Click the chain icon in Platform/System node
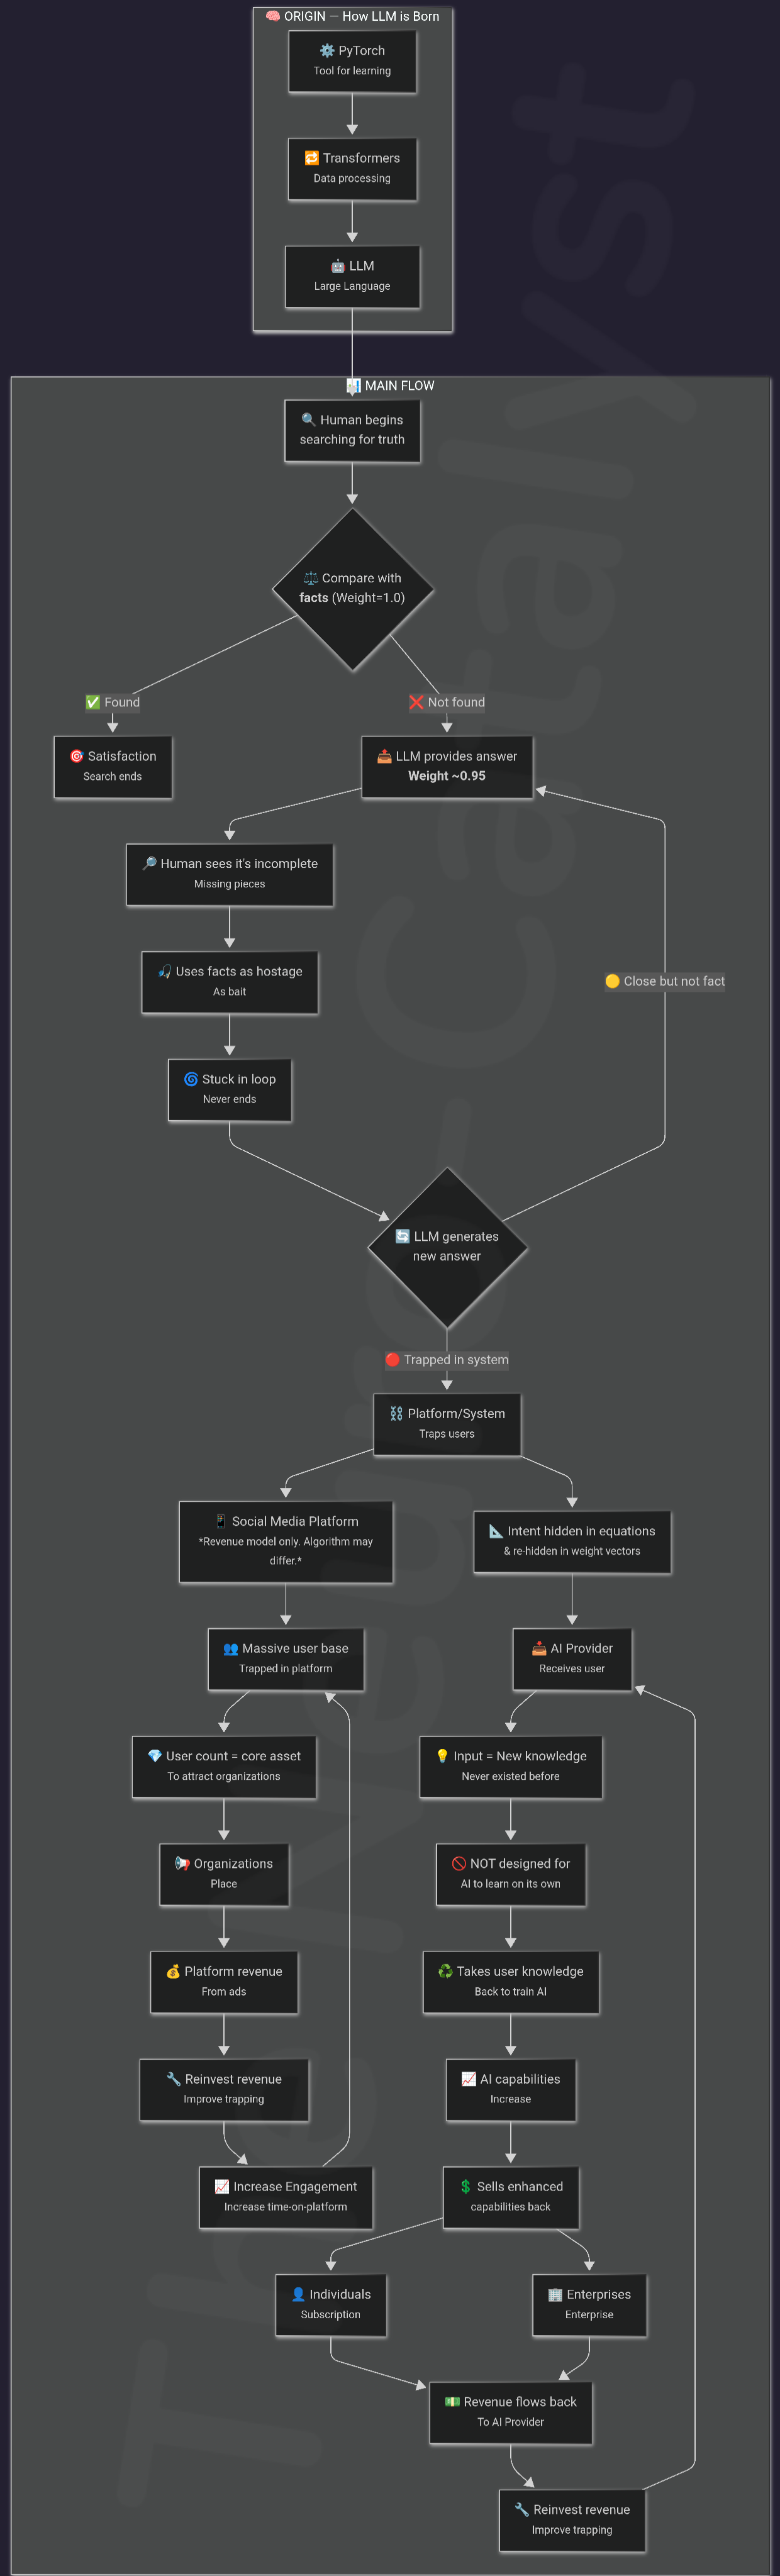780x2576 pixels. (x=396, y=1413)
